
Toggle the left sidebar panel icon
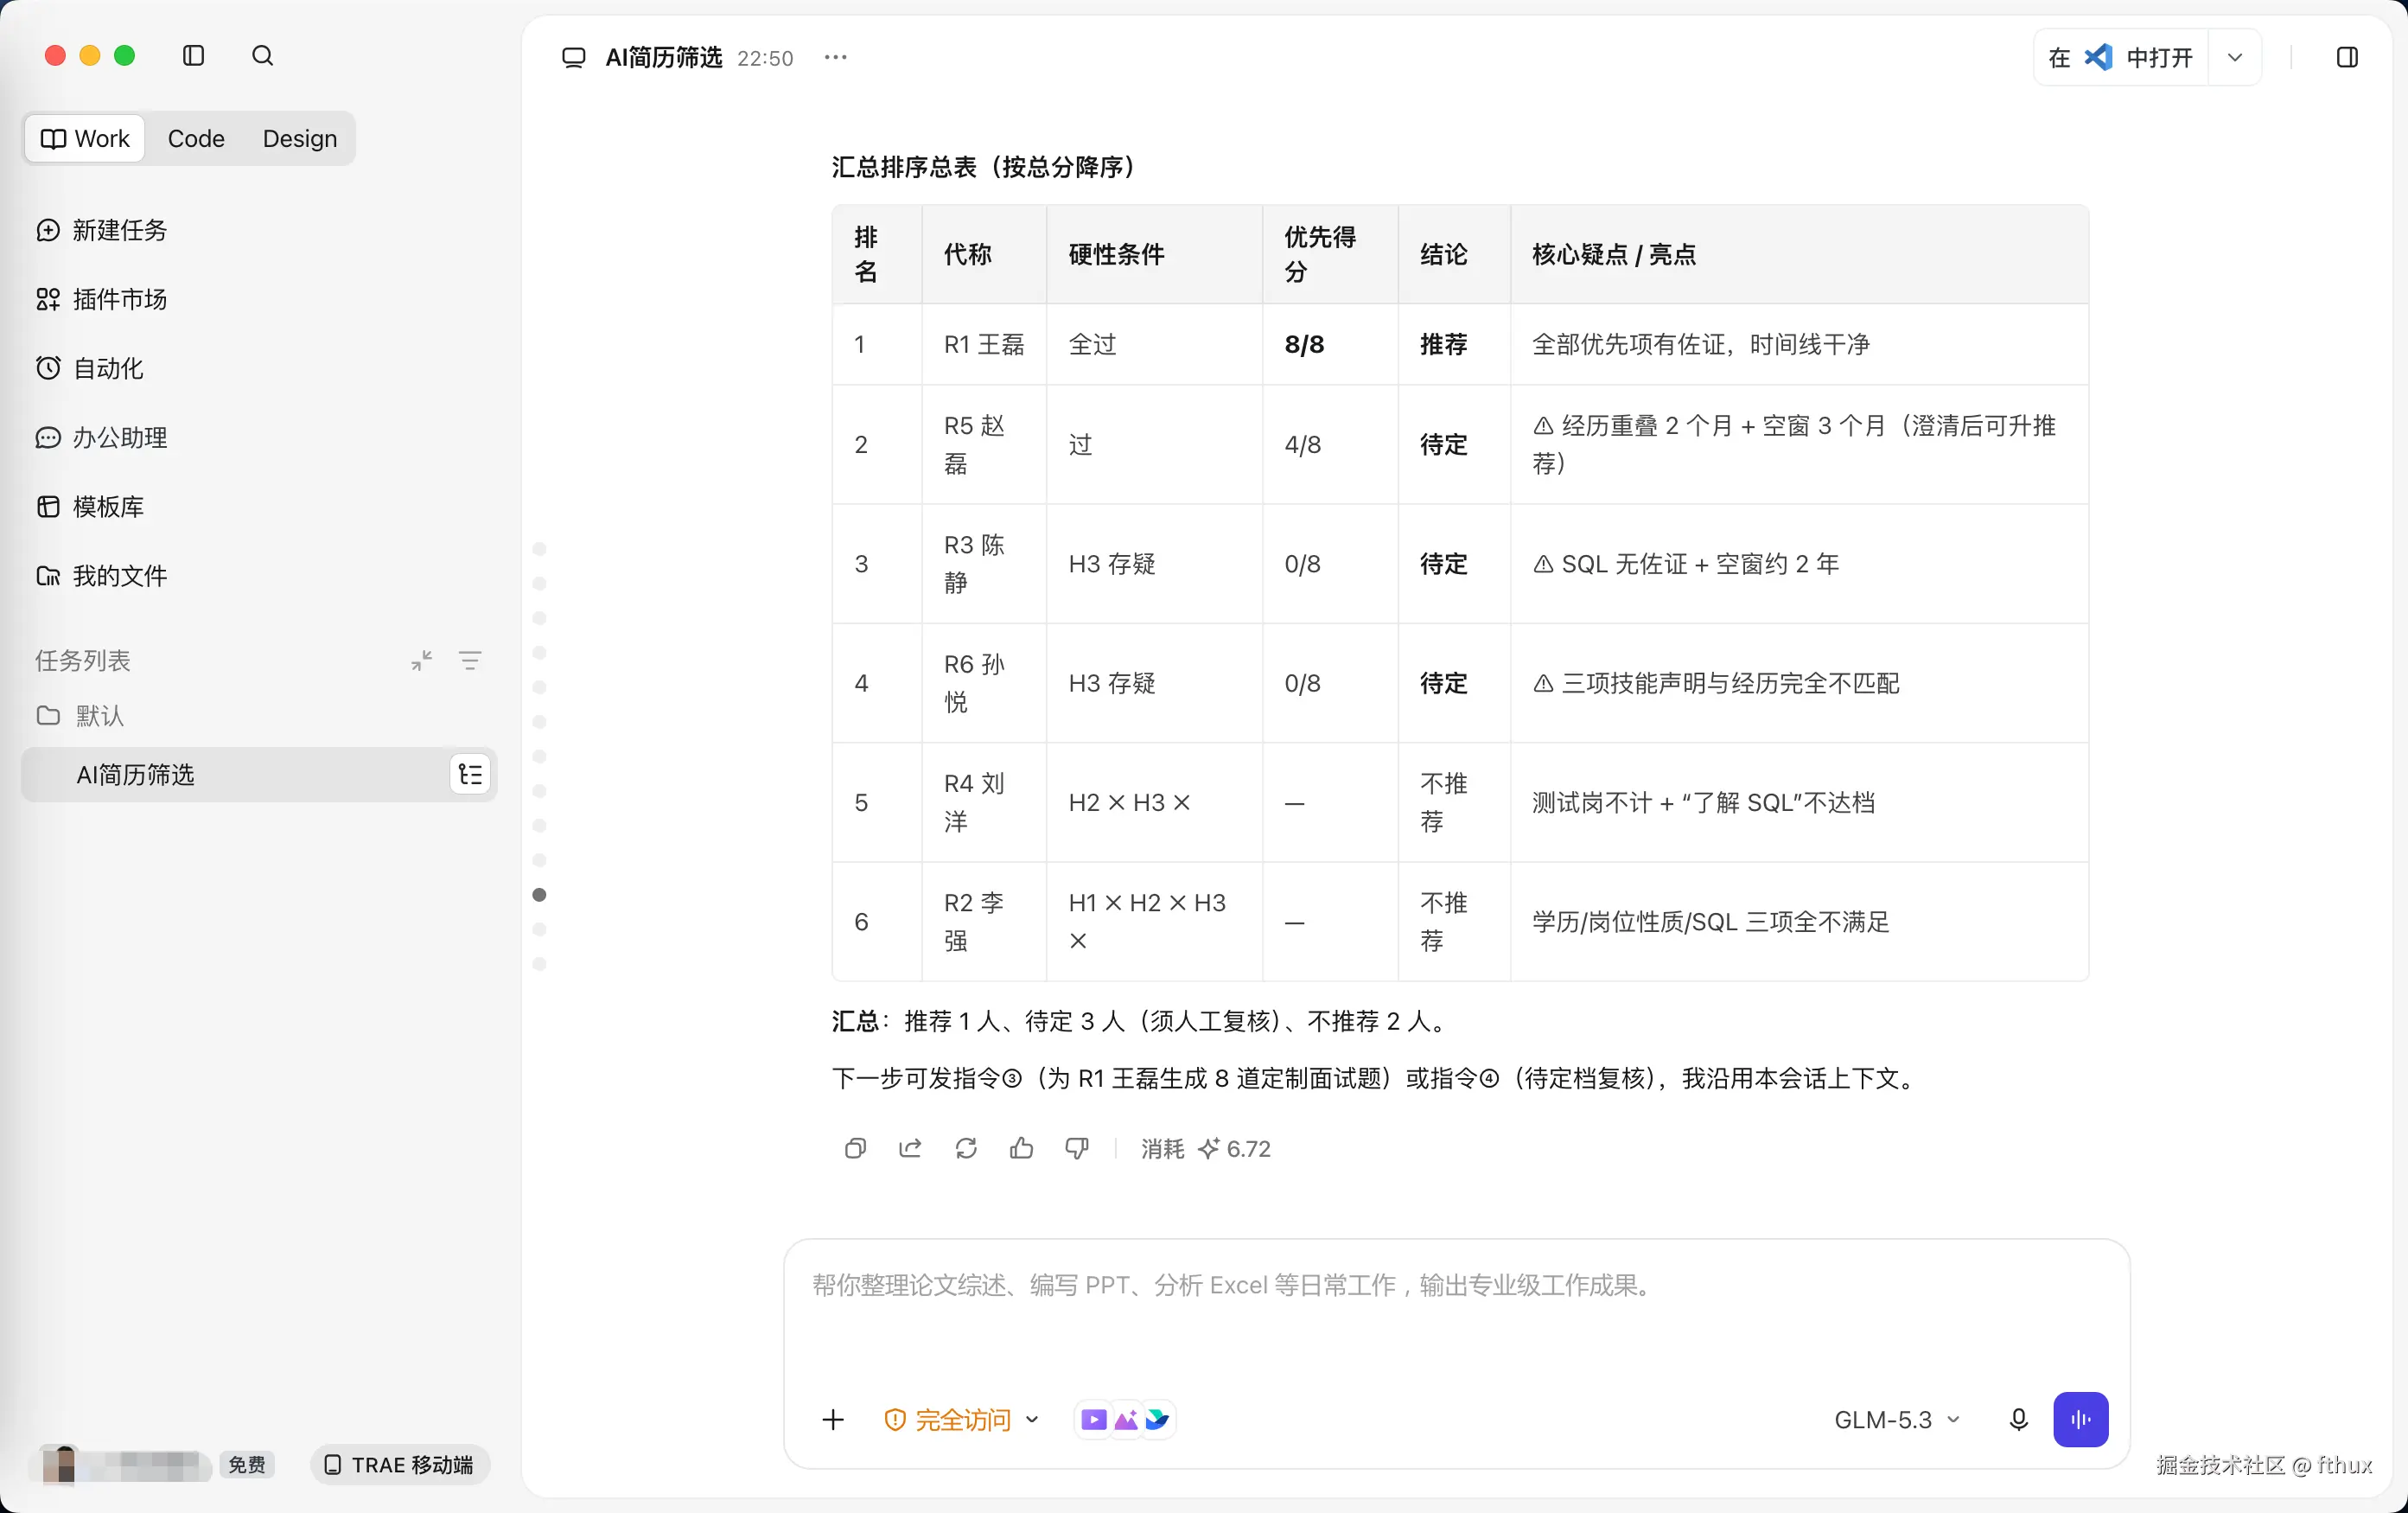click(194, 56)
